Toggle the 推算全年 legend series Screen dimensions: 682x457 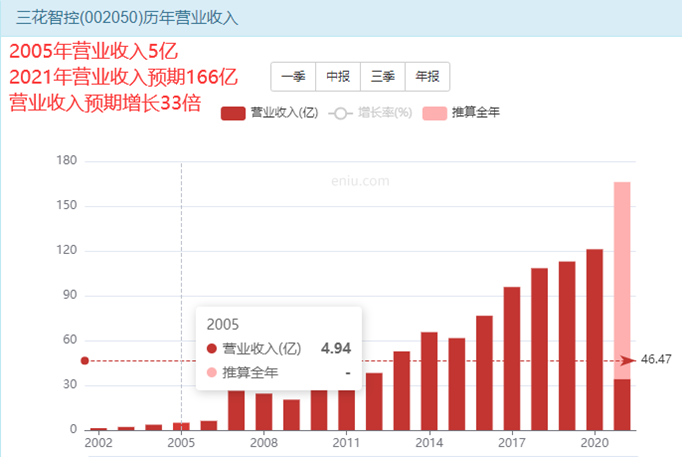(461, 113)
